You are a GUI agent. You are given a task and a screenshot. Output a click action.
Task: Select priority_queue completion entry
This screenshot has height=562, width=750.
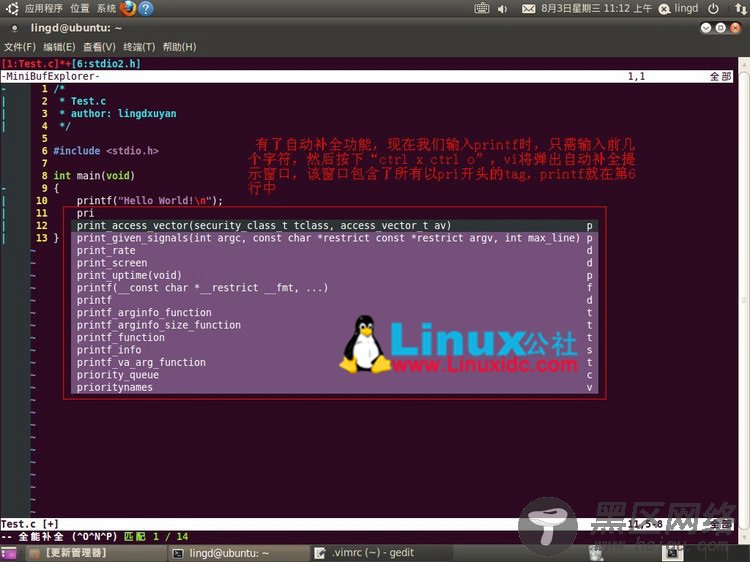(x=334, y=375)
